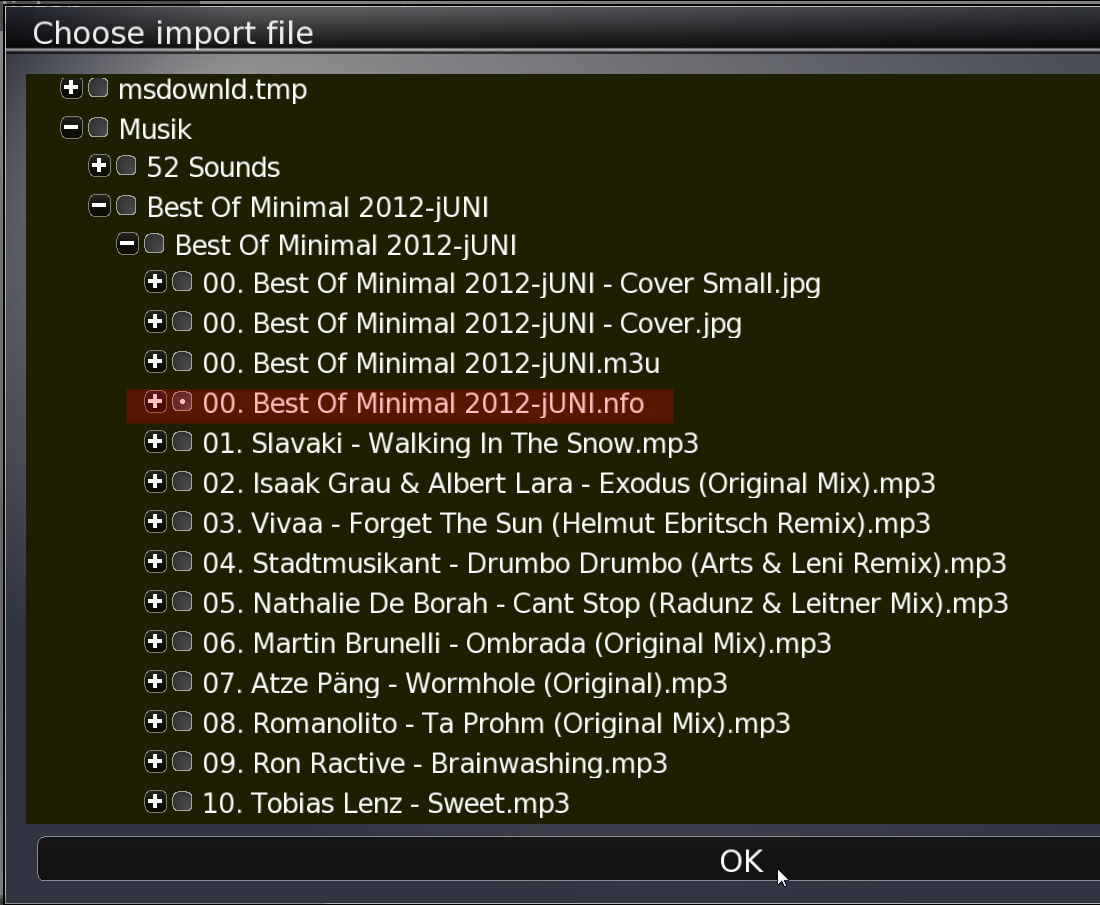The width and height of the screenshot is (1100, 905).
Task: Select '00. Best Of Minimal 2012-jUNI.m3u'
Action: click(431, 364)
